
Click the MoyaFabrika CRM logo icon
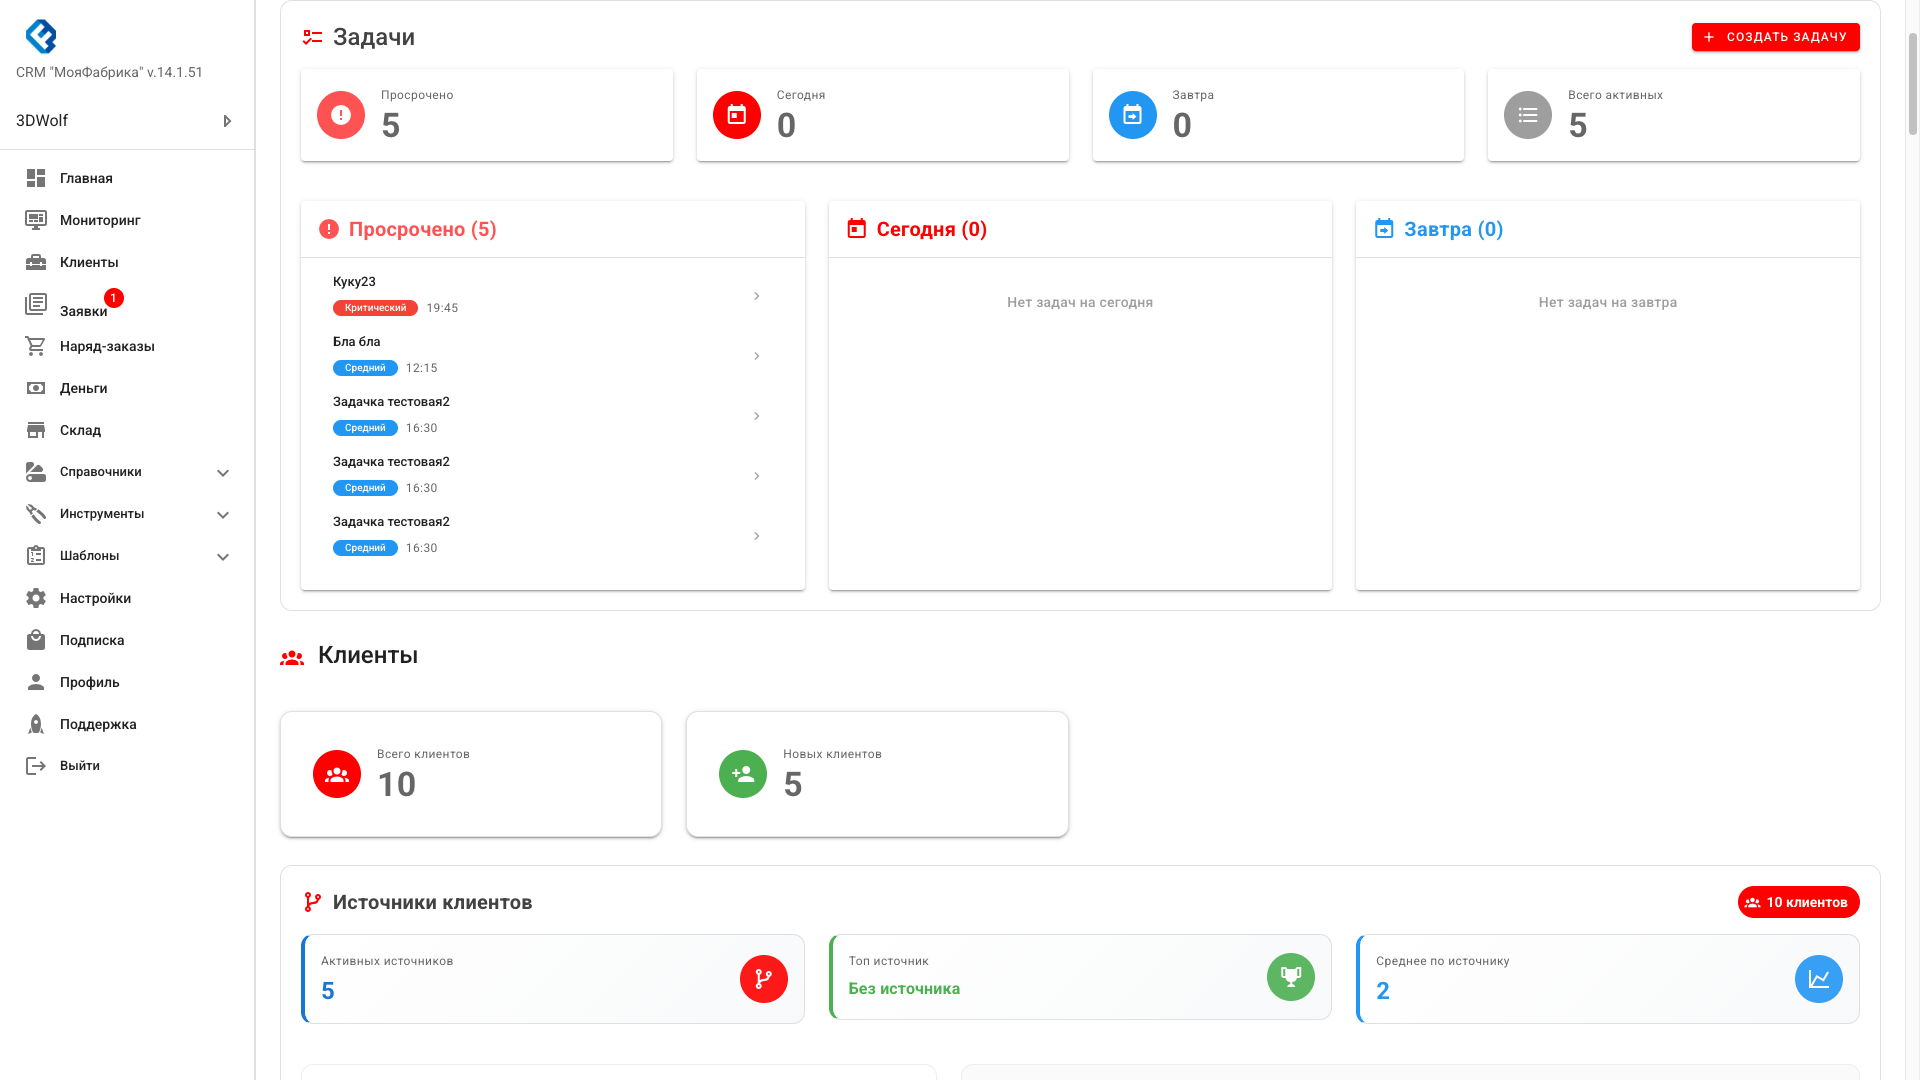coord(41,37)
